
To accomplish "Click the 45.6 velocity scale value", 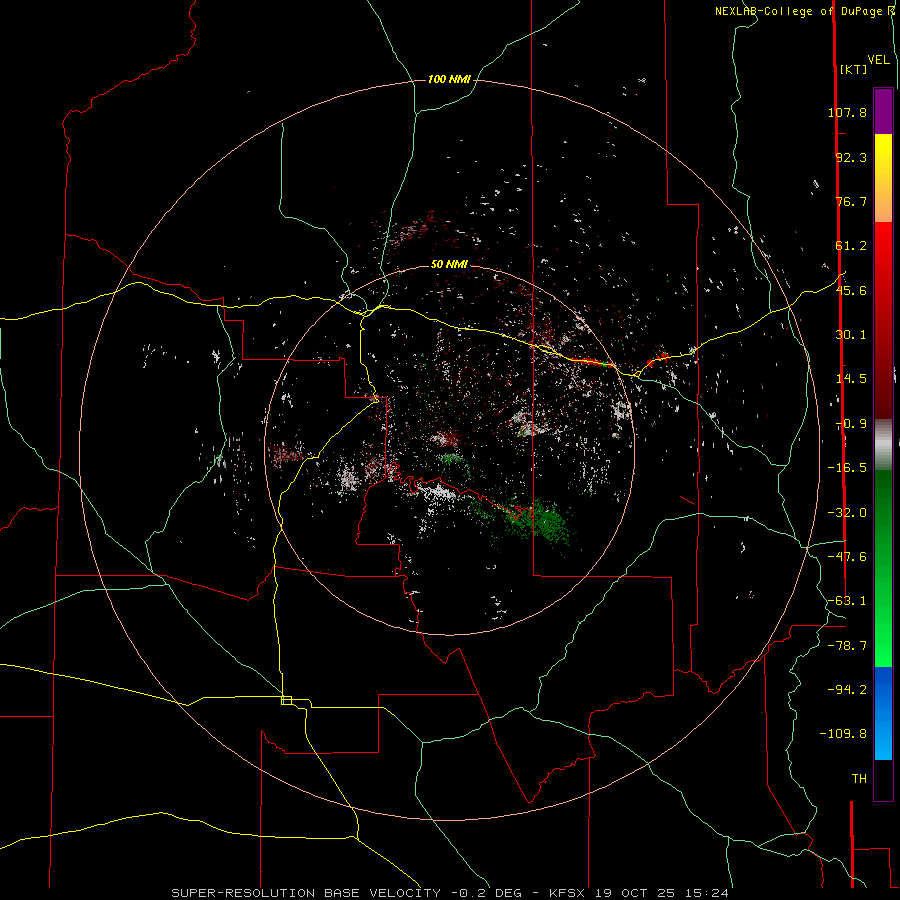I will [851, 290].
